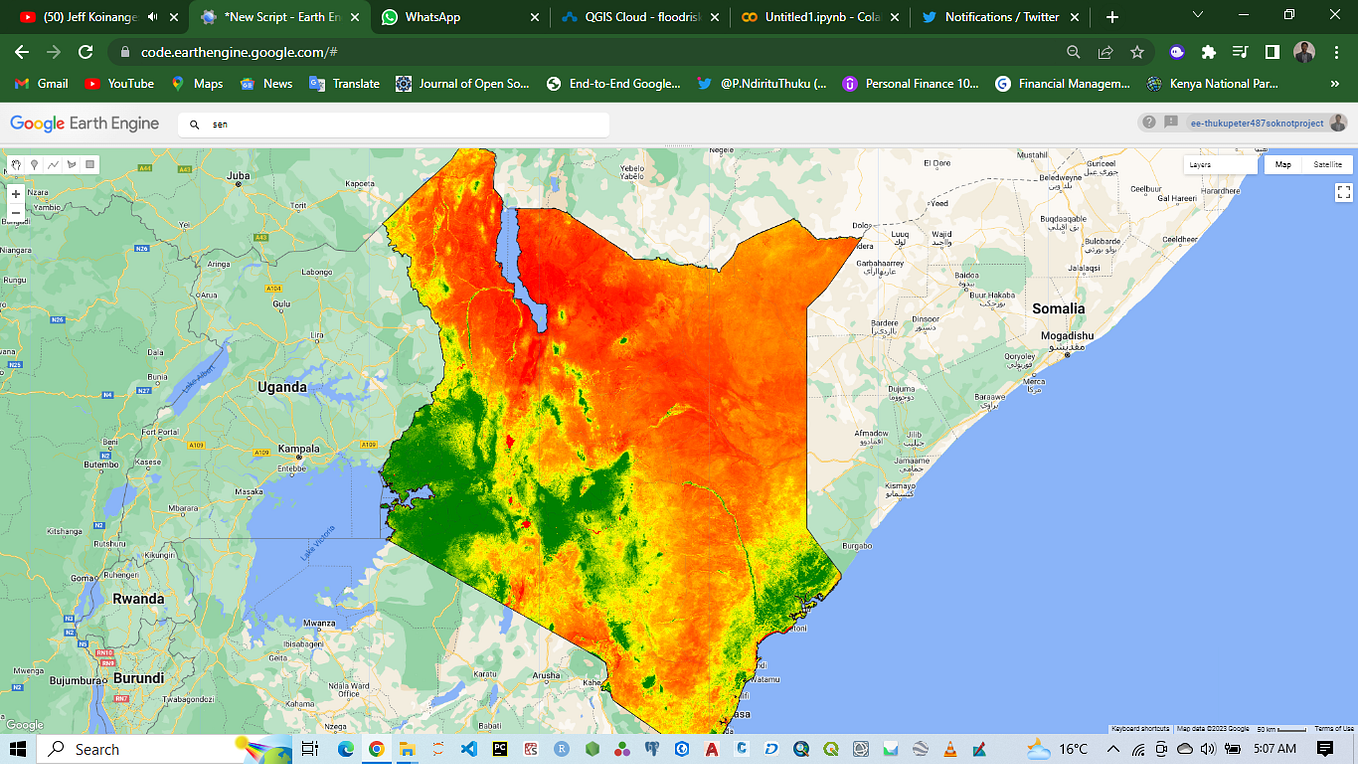Open Earth Engine help via question mark icon
1358x764 pixels.
click(1149, 122)
